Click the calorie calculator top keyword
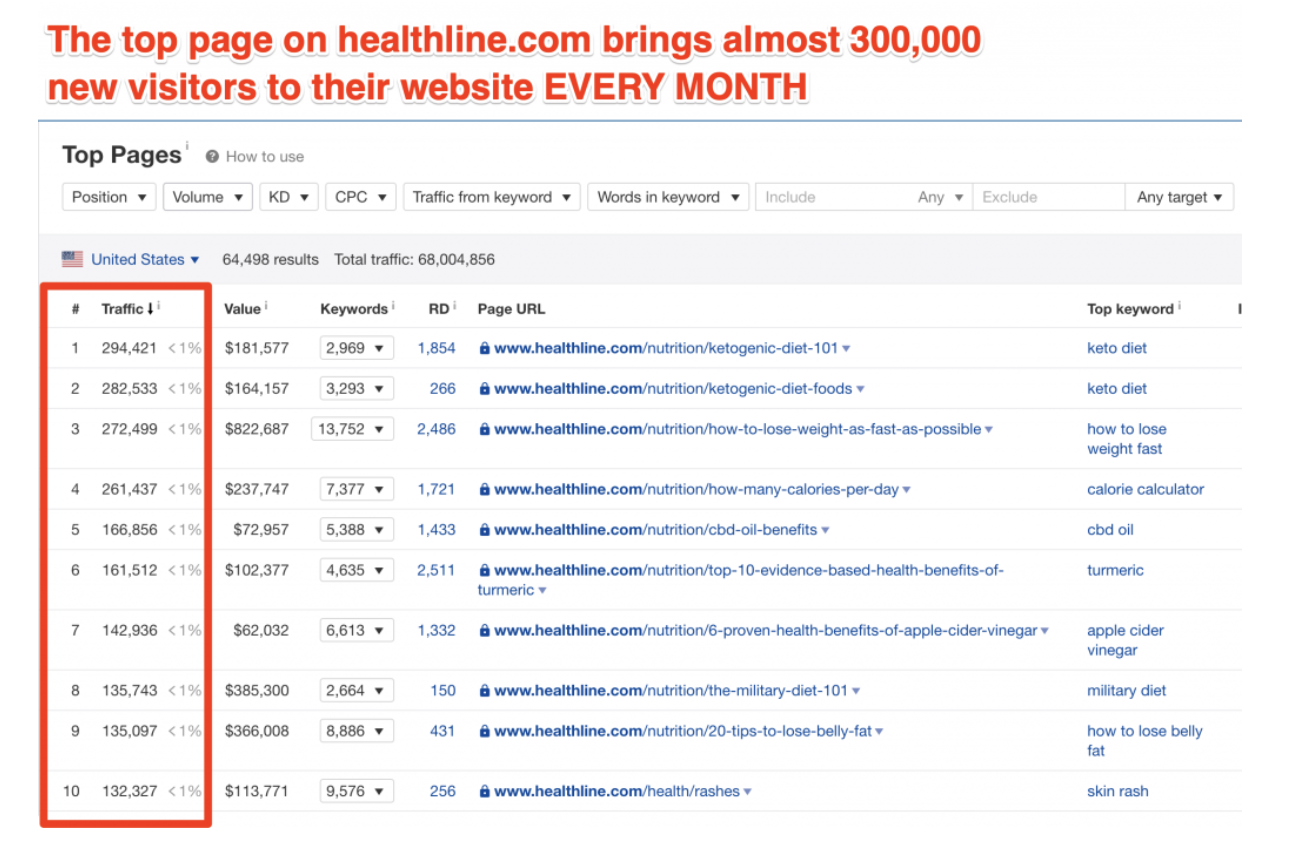Image resolution: width=1300 pixels, height=854 pixels. coord(1145,489)
